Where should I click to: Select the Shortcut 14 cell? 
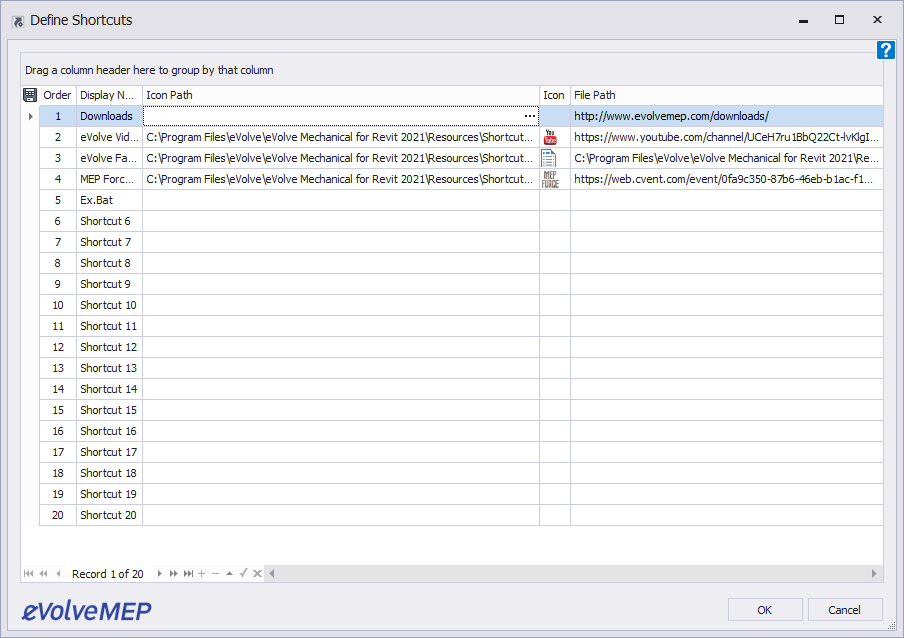[109, 389]
